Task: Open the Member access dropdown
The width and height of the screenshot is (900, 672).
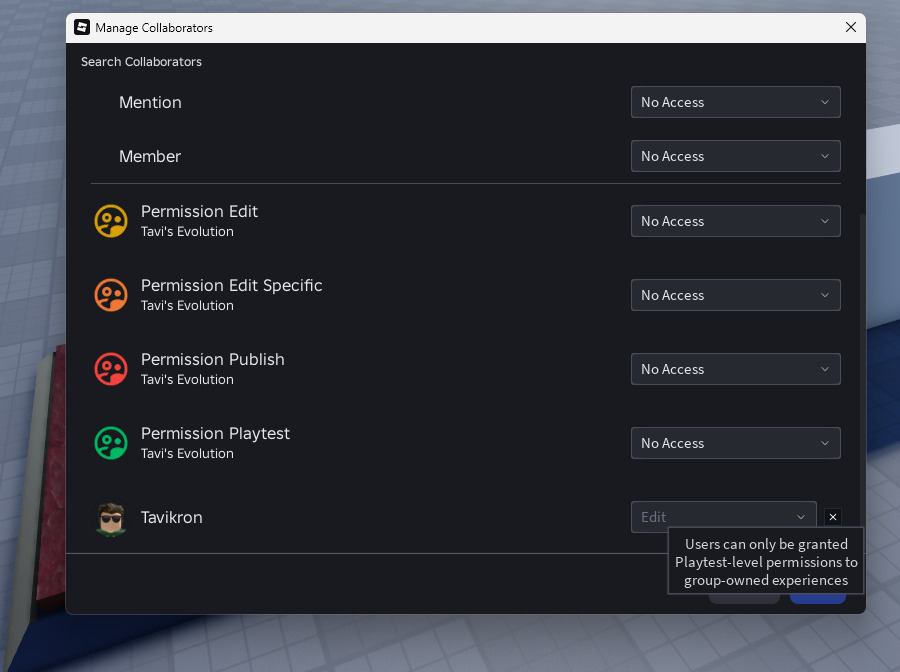Action: point(735,156)
